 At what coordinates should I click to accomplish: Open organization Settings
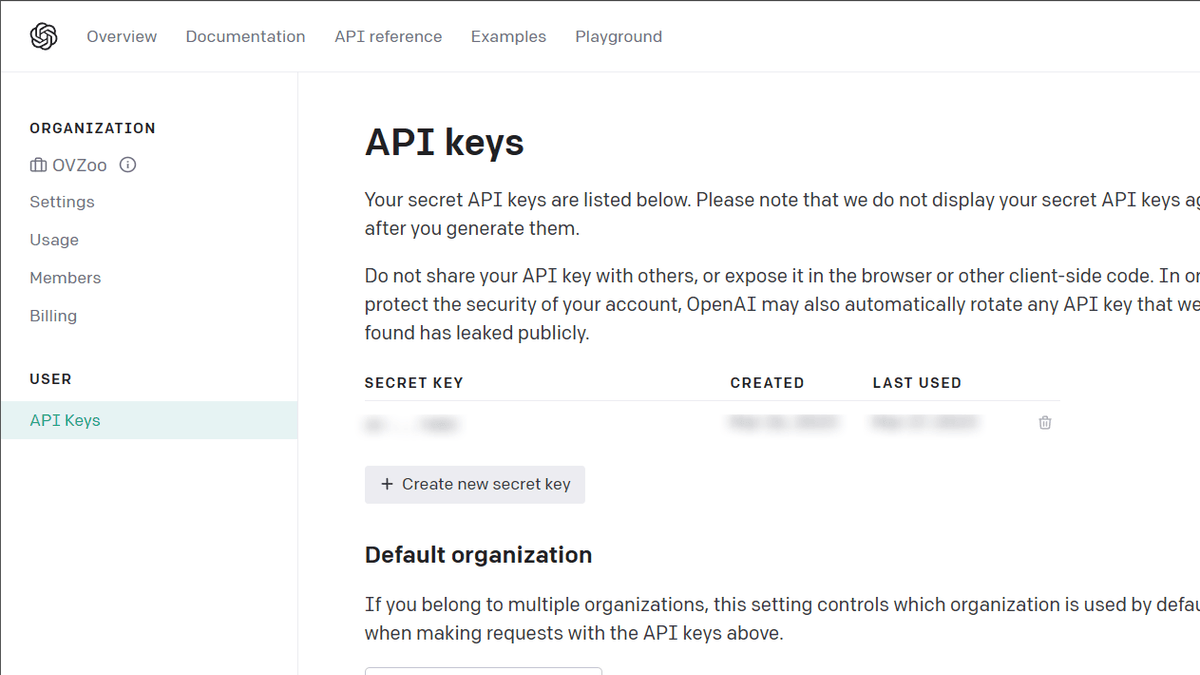pos(62,201)
